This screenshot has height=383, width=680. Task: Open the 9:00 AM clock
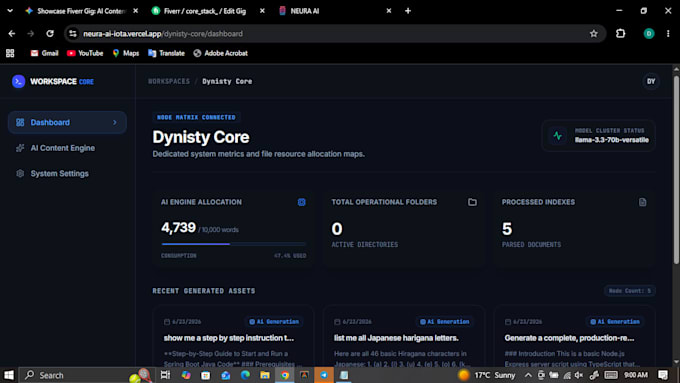click(636, 375)
